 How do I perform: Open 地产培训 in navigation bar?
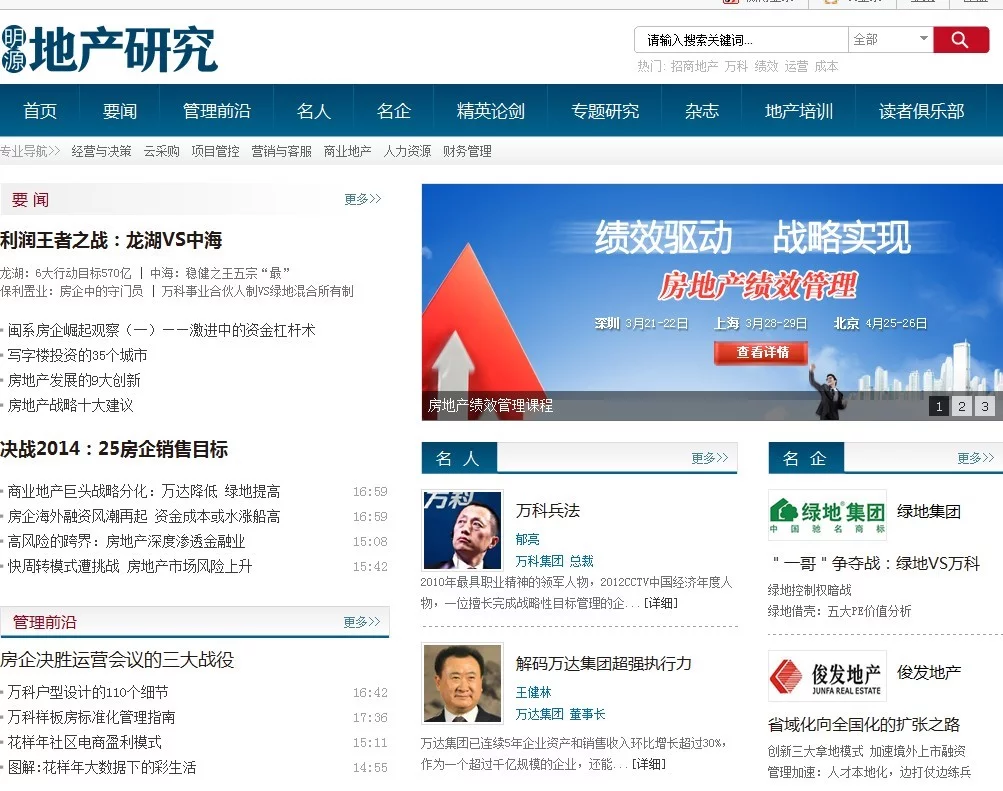pos(798,111)
